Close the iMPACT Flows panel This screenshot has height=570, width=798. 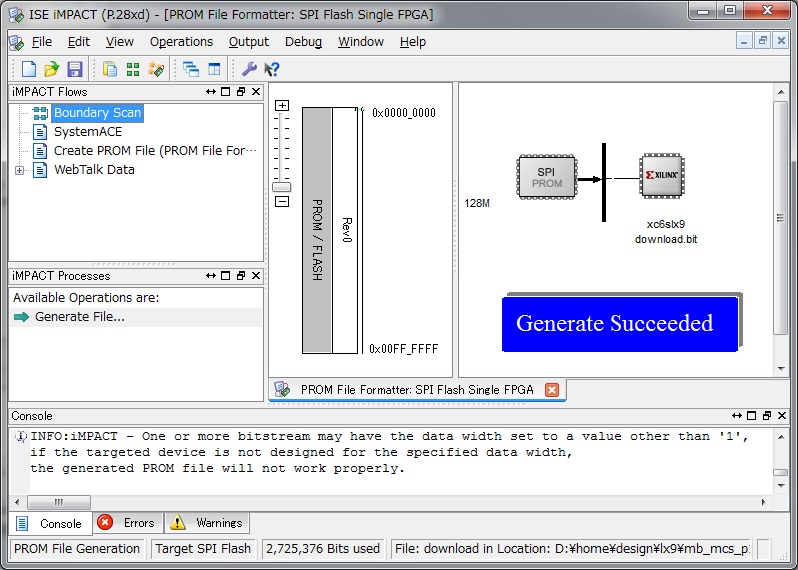click(256, 92)
